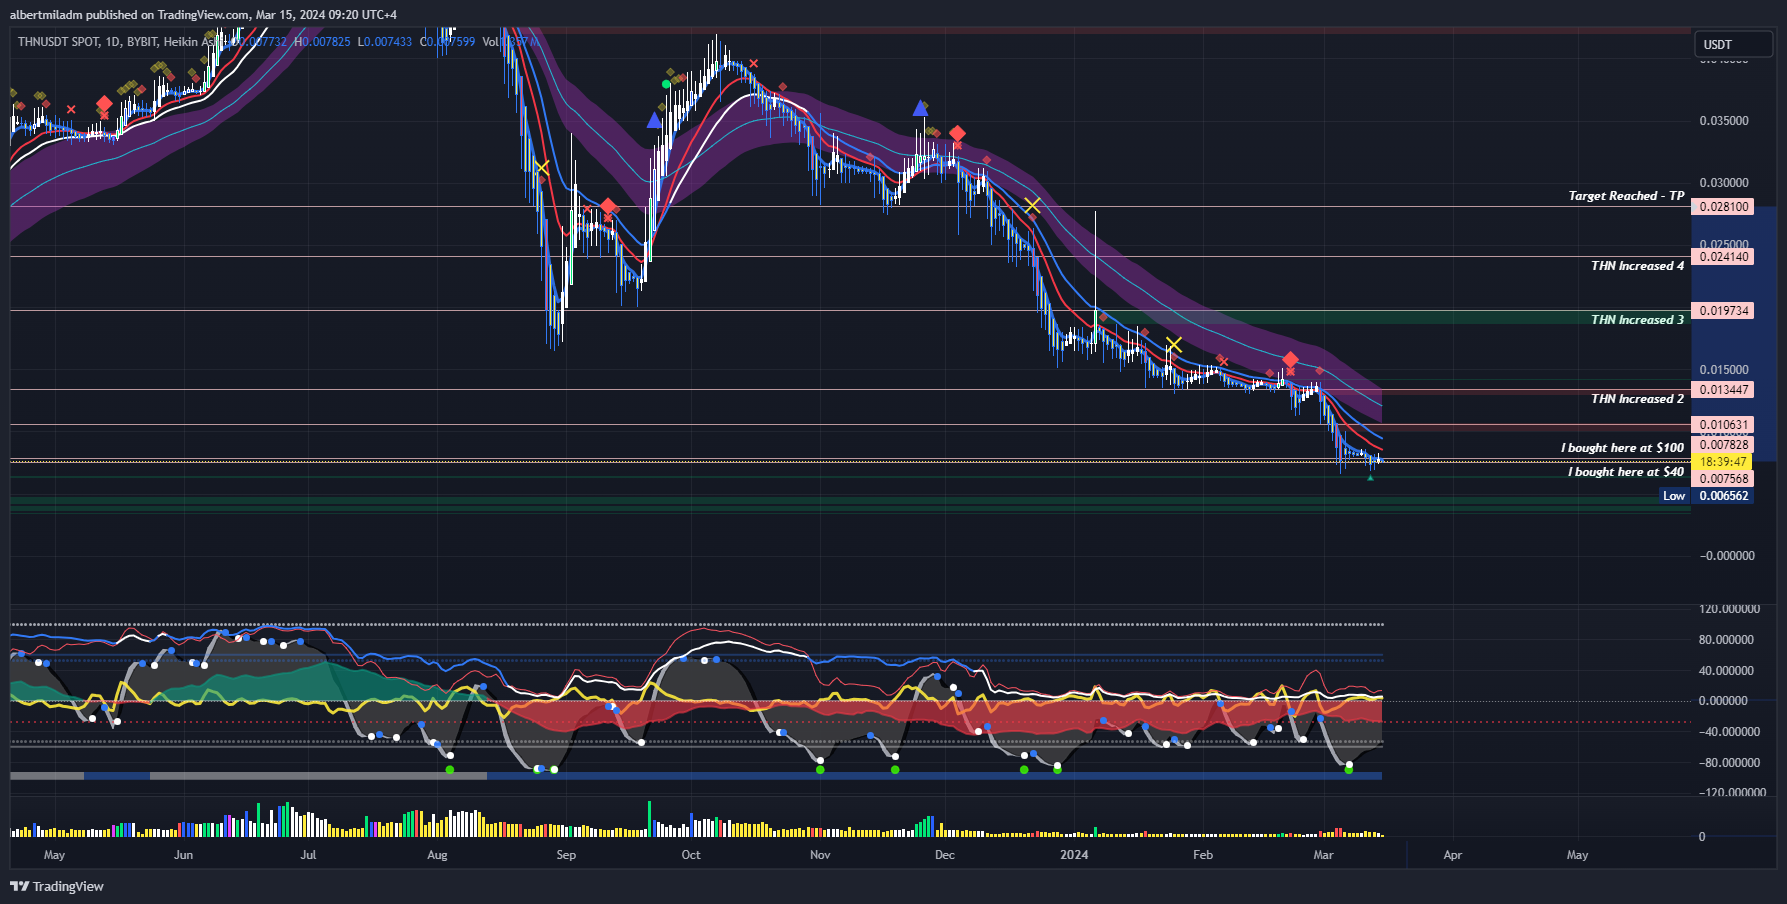Click the 'THN Increased 2' label
The width and height of the screenshot is (1787, 904).
(x=1637, y=399)
